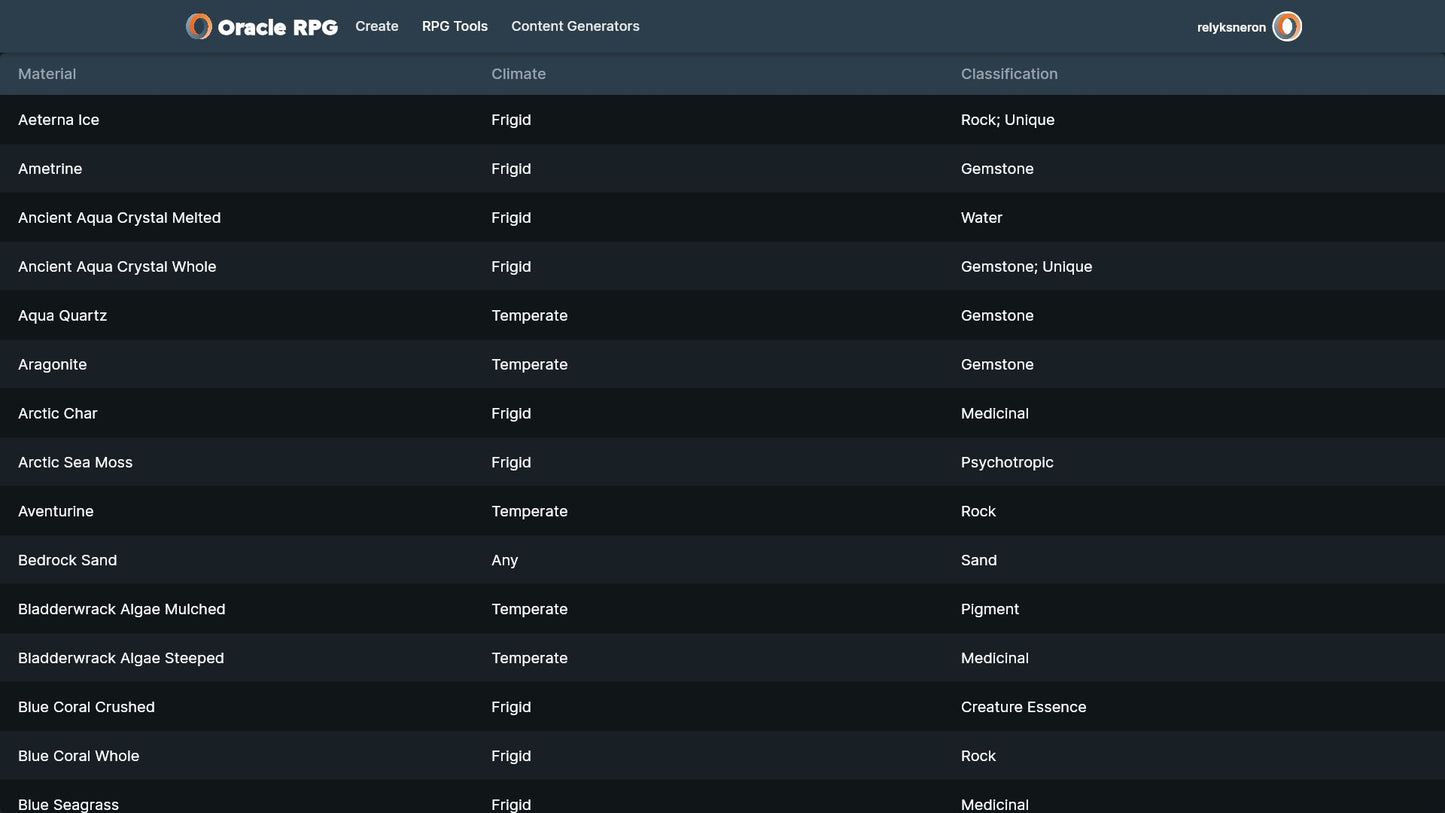Open the Create menu
The height and width of the screenshot is (813, 1445).
click(377, 27)
